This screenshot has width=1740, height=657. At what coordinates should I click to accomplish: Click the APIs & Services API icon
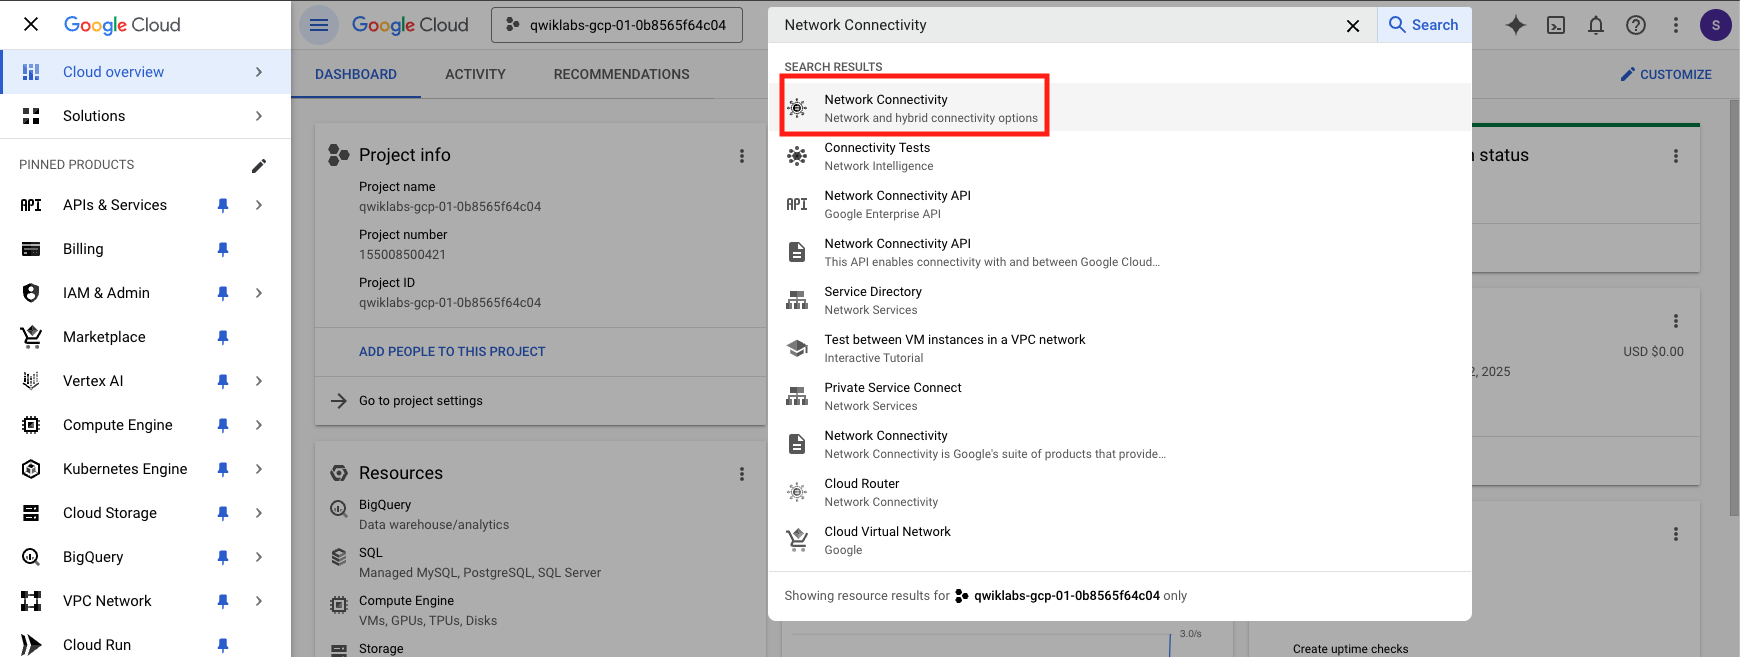pyautogui.click(x=31, y=205)
